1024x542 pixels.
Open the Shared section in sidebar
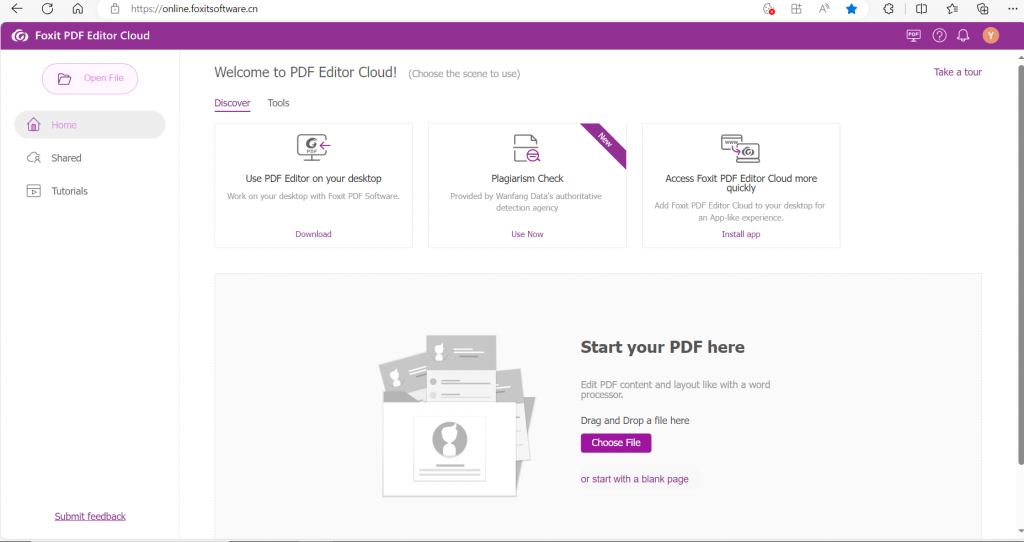66,158
